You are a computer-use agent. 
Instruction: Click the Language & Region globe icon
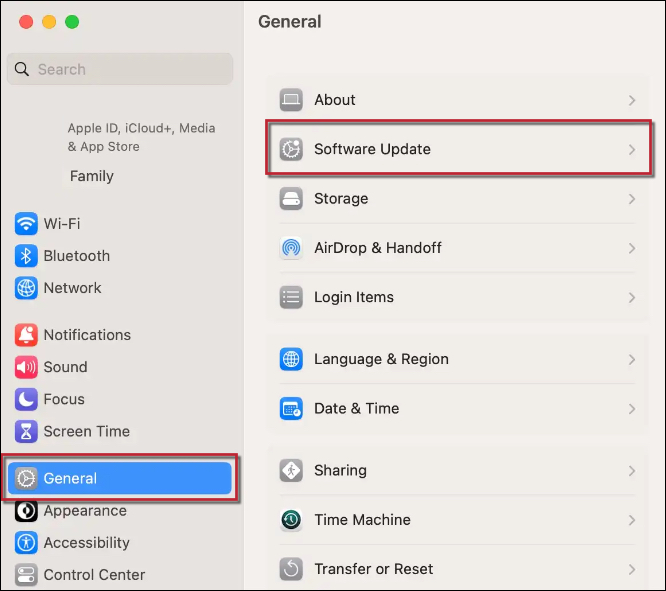click(x=291, y=359)
